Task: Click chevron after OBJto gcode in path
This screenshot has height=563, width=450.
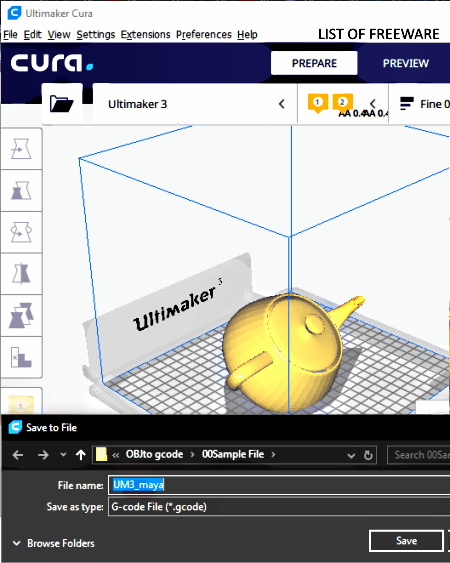Action: click(192, 455)
